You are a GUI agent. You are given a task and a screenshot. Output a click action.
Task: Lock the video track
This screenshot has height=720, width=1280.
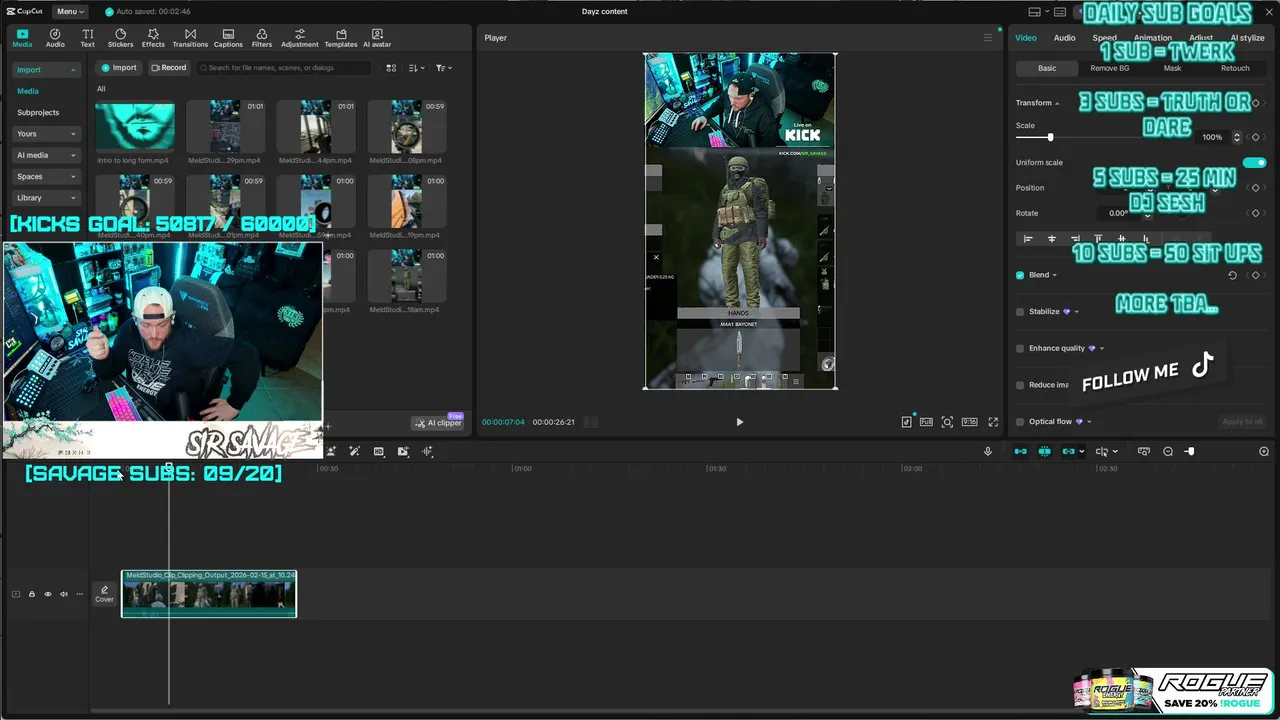point(31,594)
